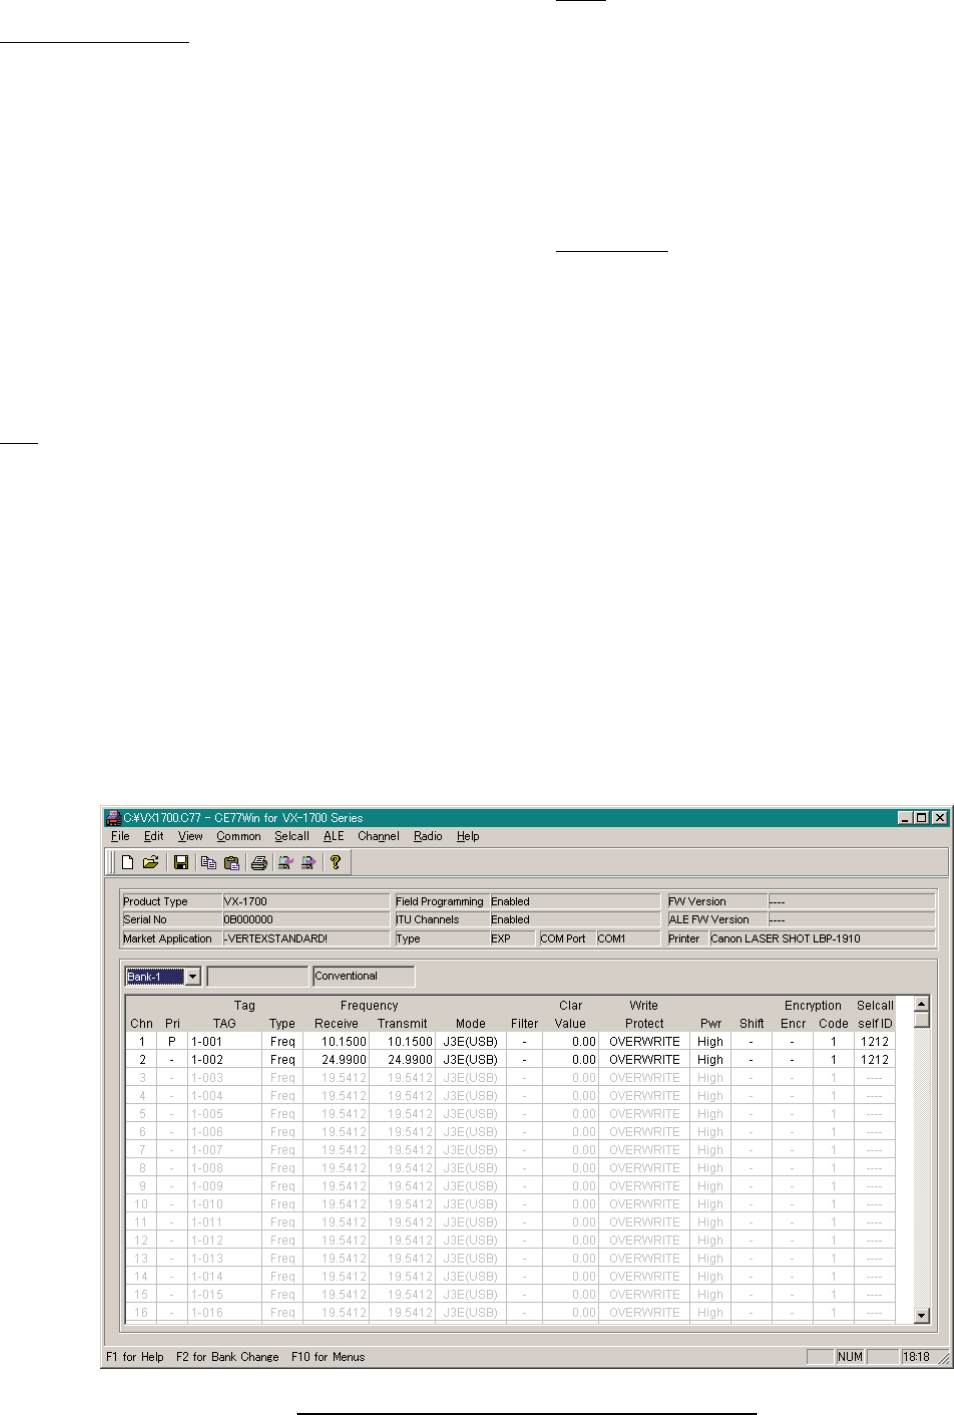954x1415 pixels.
Task: Click Product Type value VX-1700
Action: (305, 902)
